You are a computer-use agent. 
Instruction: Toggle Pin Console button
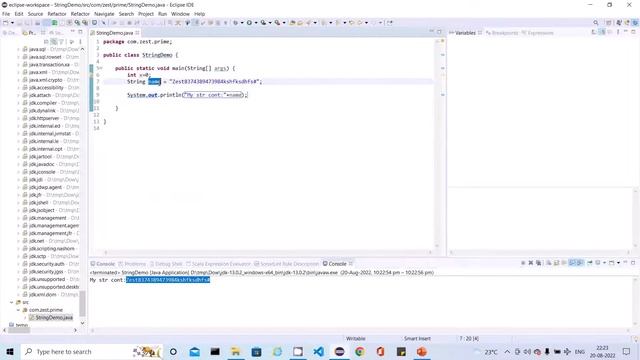pos(590,263)
